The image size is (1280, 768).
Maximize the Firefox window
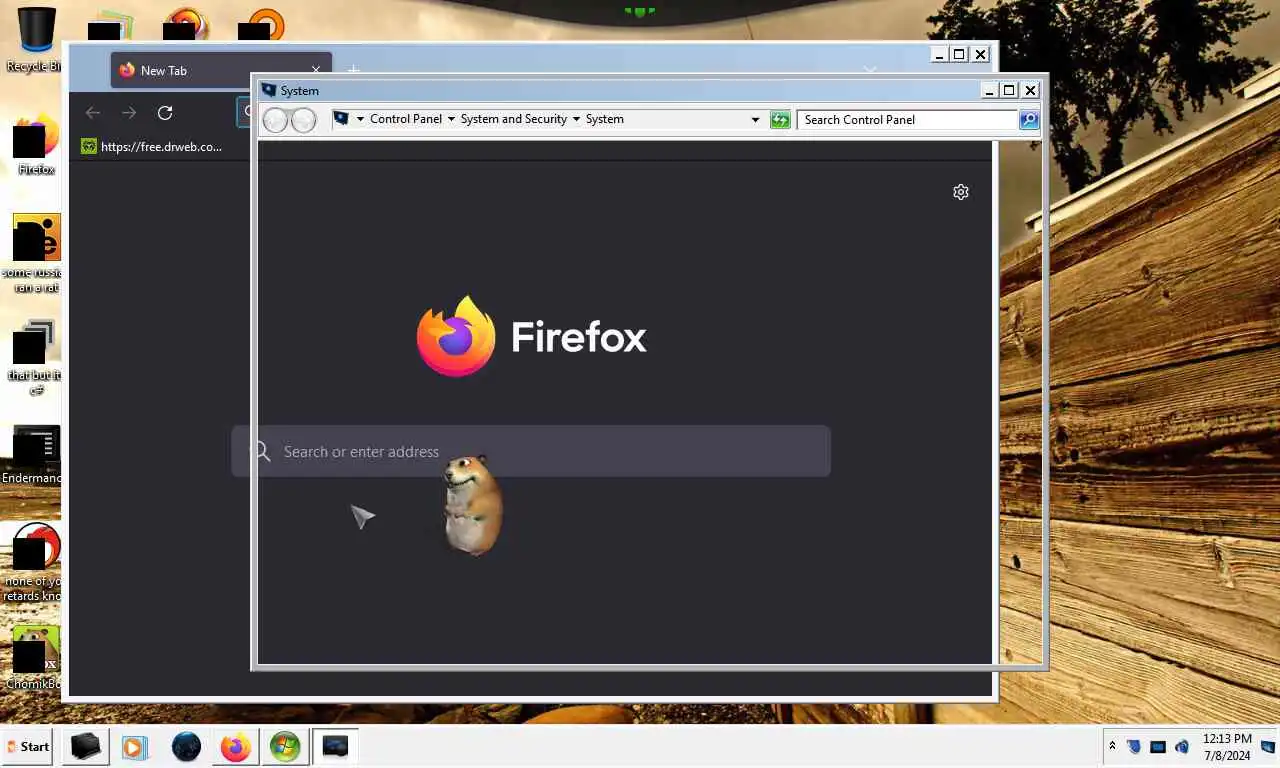(959, 54)
